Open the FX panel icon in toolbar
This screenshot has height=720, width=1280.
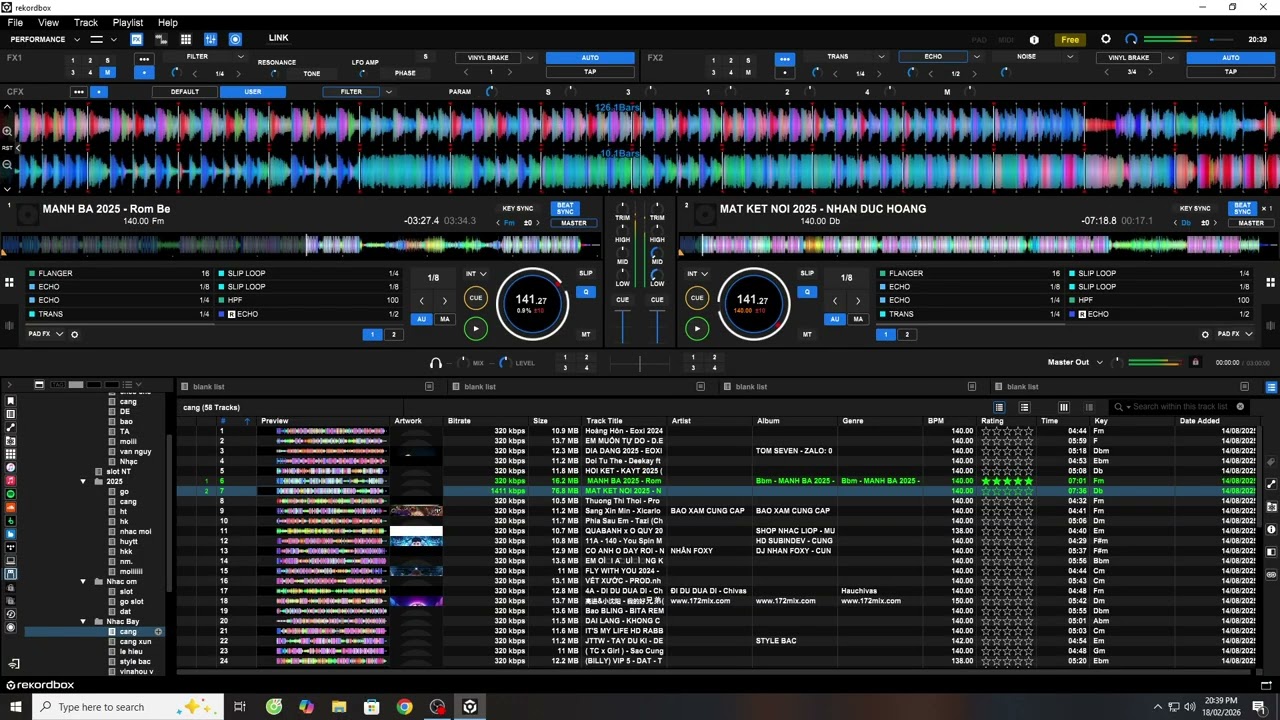136,39
